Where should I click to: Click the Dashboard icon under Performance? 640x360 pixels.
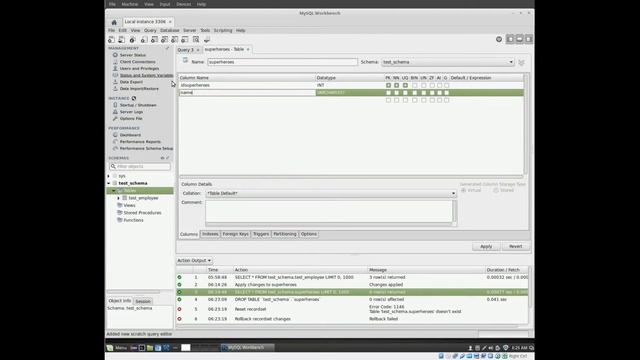pos(115,135)
